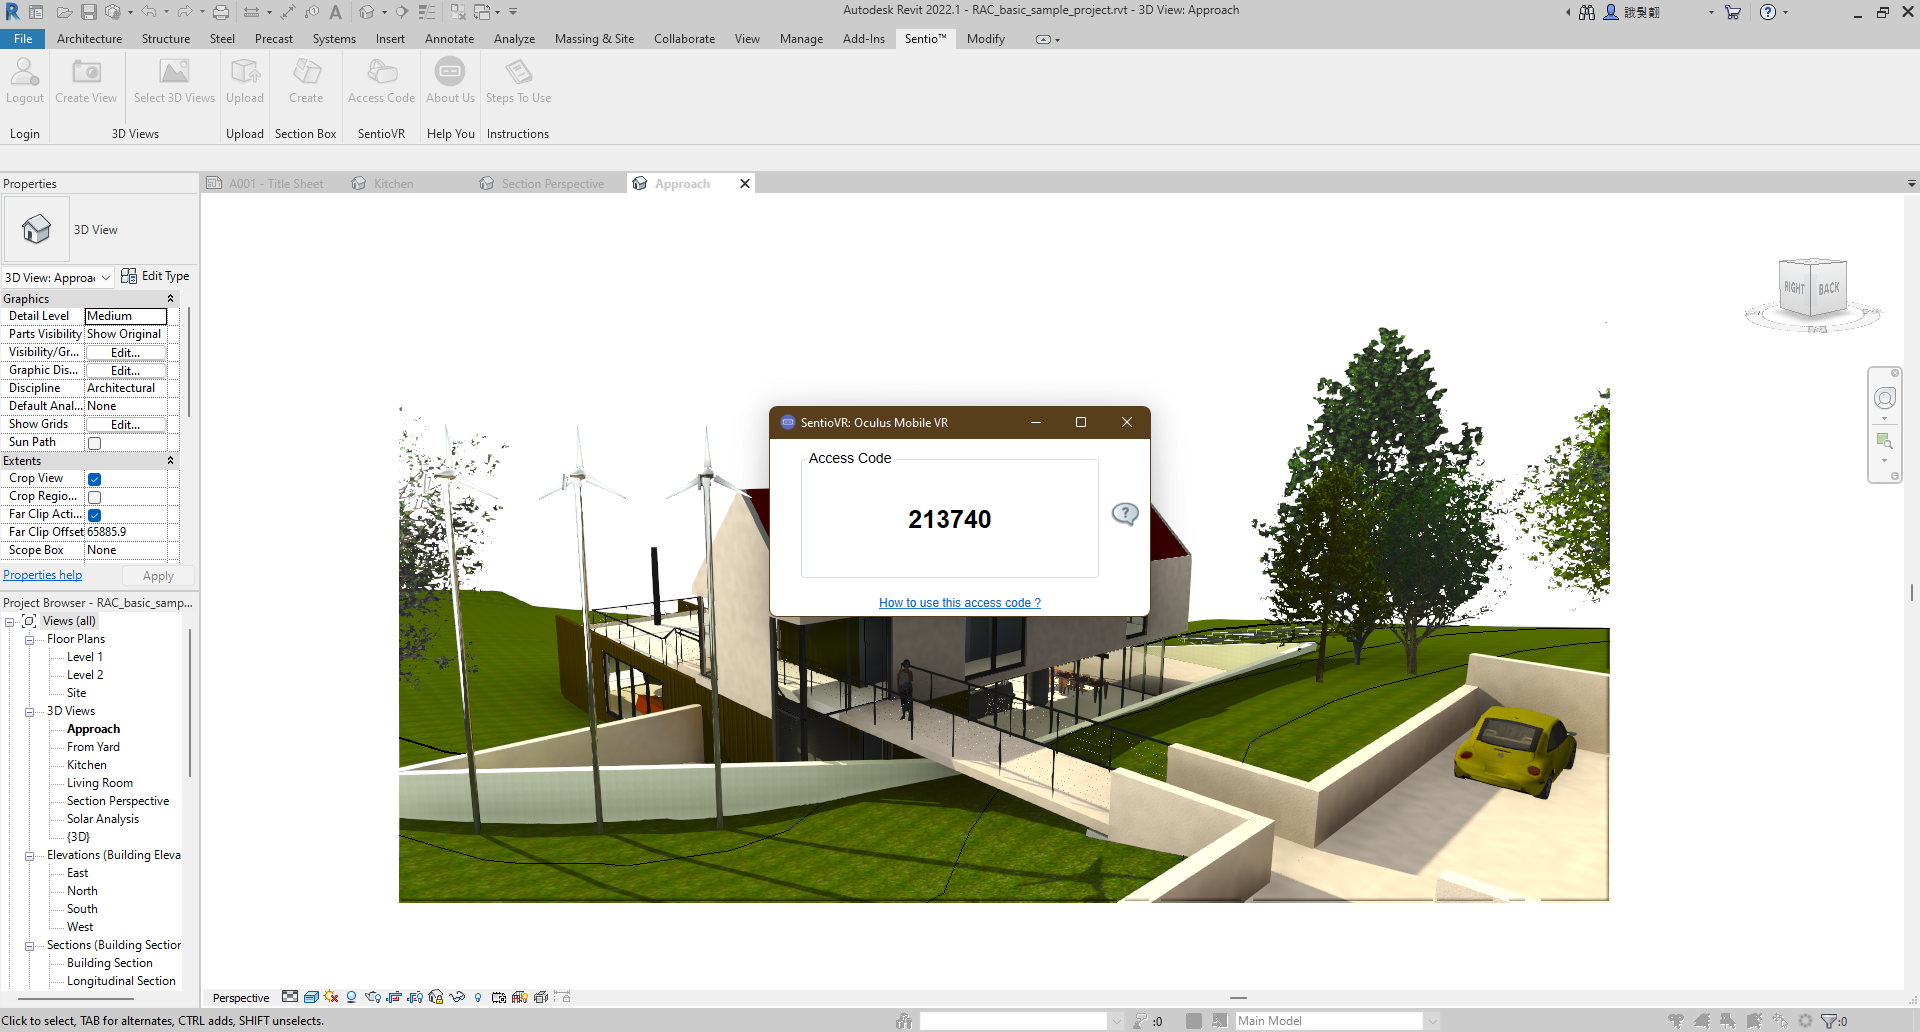The width and height of the screenshot is (1920, 1032).
Task: Click the Unlocked 3D View house-lock icon
Action: coord(436,997)
